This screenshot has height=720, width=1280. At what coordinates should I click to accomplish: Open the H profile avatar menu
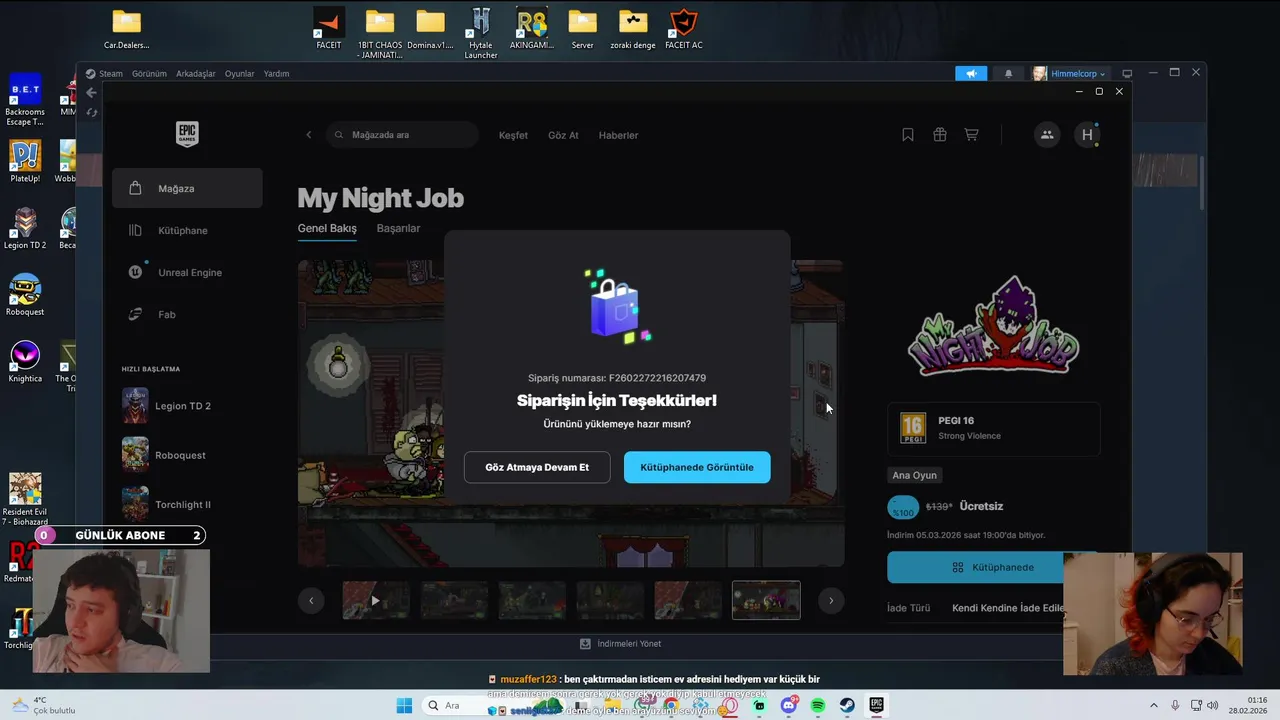pyautogui.click(x=1087, y=135)
